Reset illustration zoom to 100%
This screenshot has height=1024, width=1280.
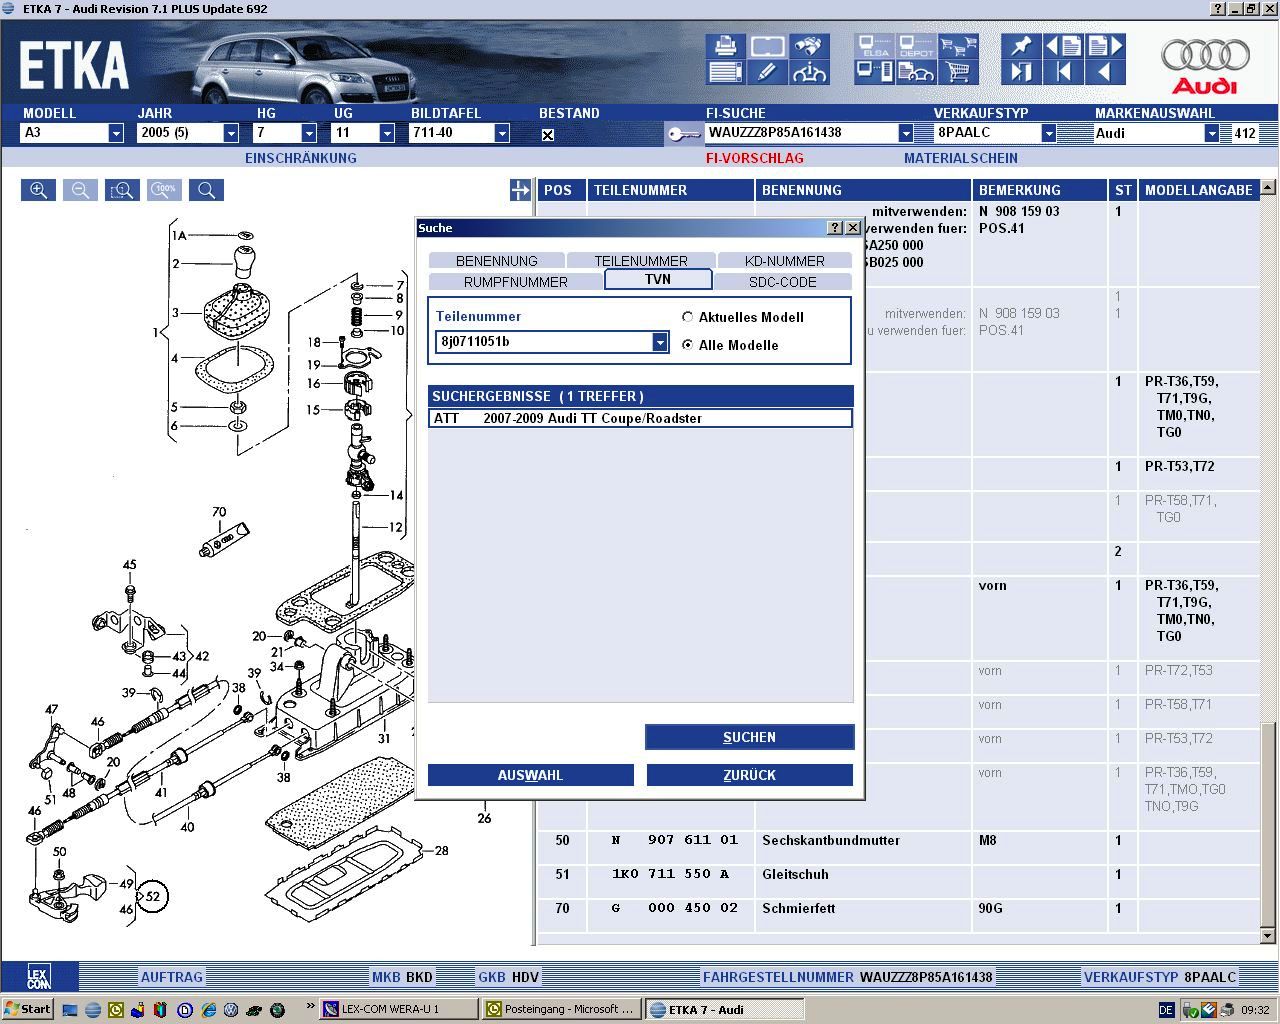[x=164, y=190]
